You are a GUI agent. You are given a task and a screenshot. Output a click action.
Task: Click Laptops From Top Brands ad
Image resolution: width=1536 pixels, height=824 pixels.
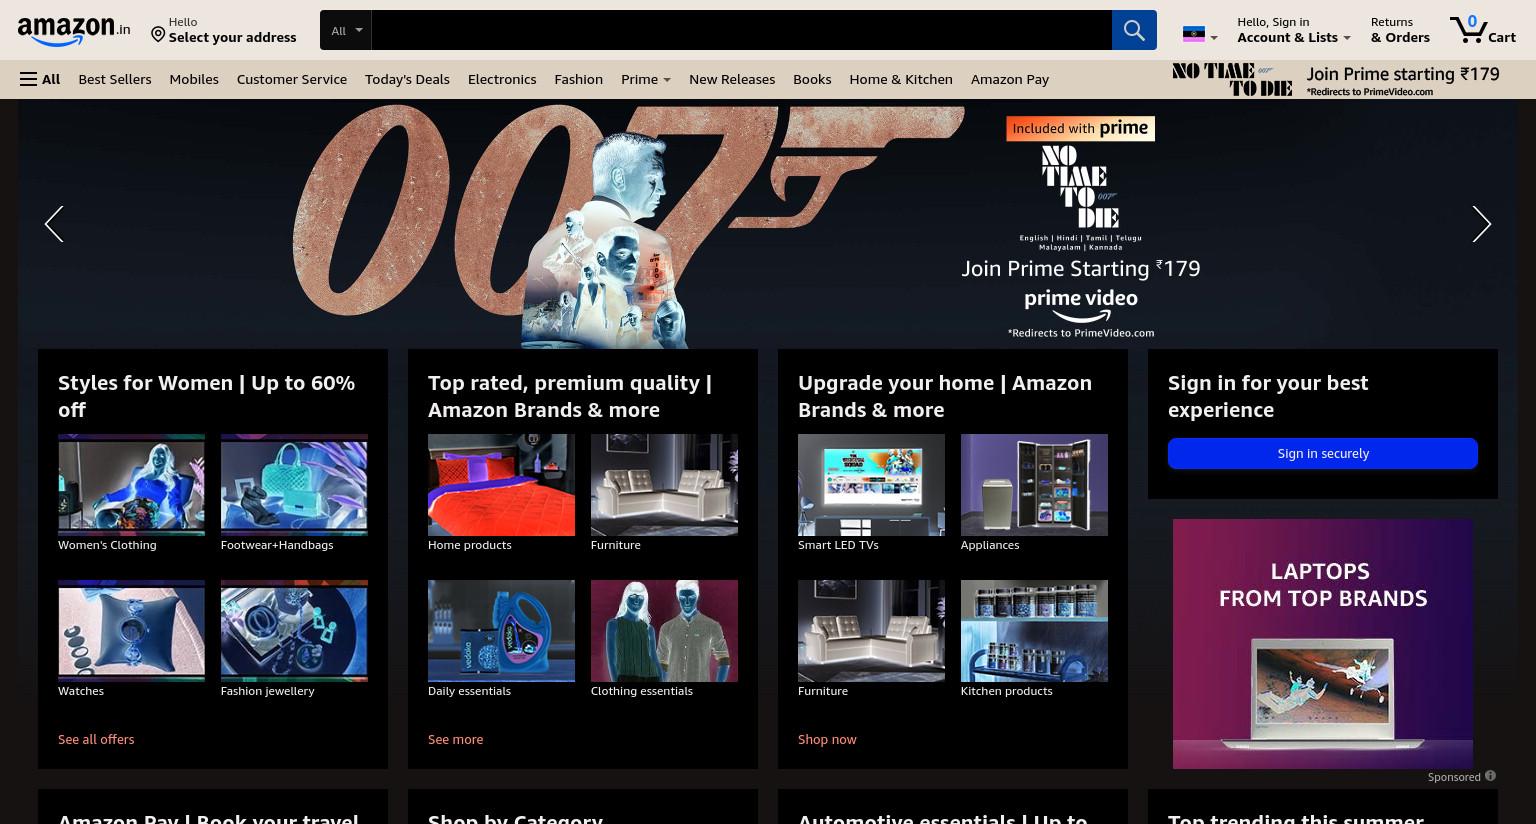click(1323, 644)
